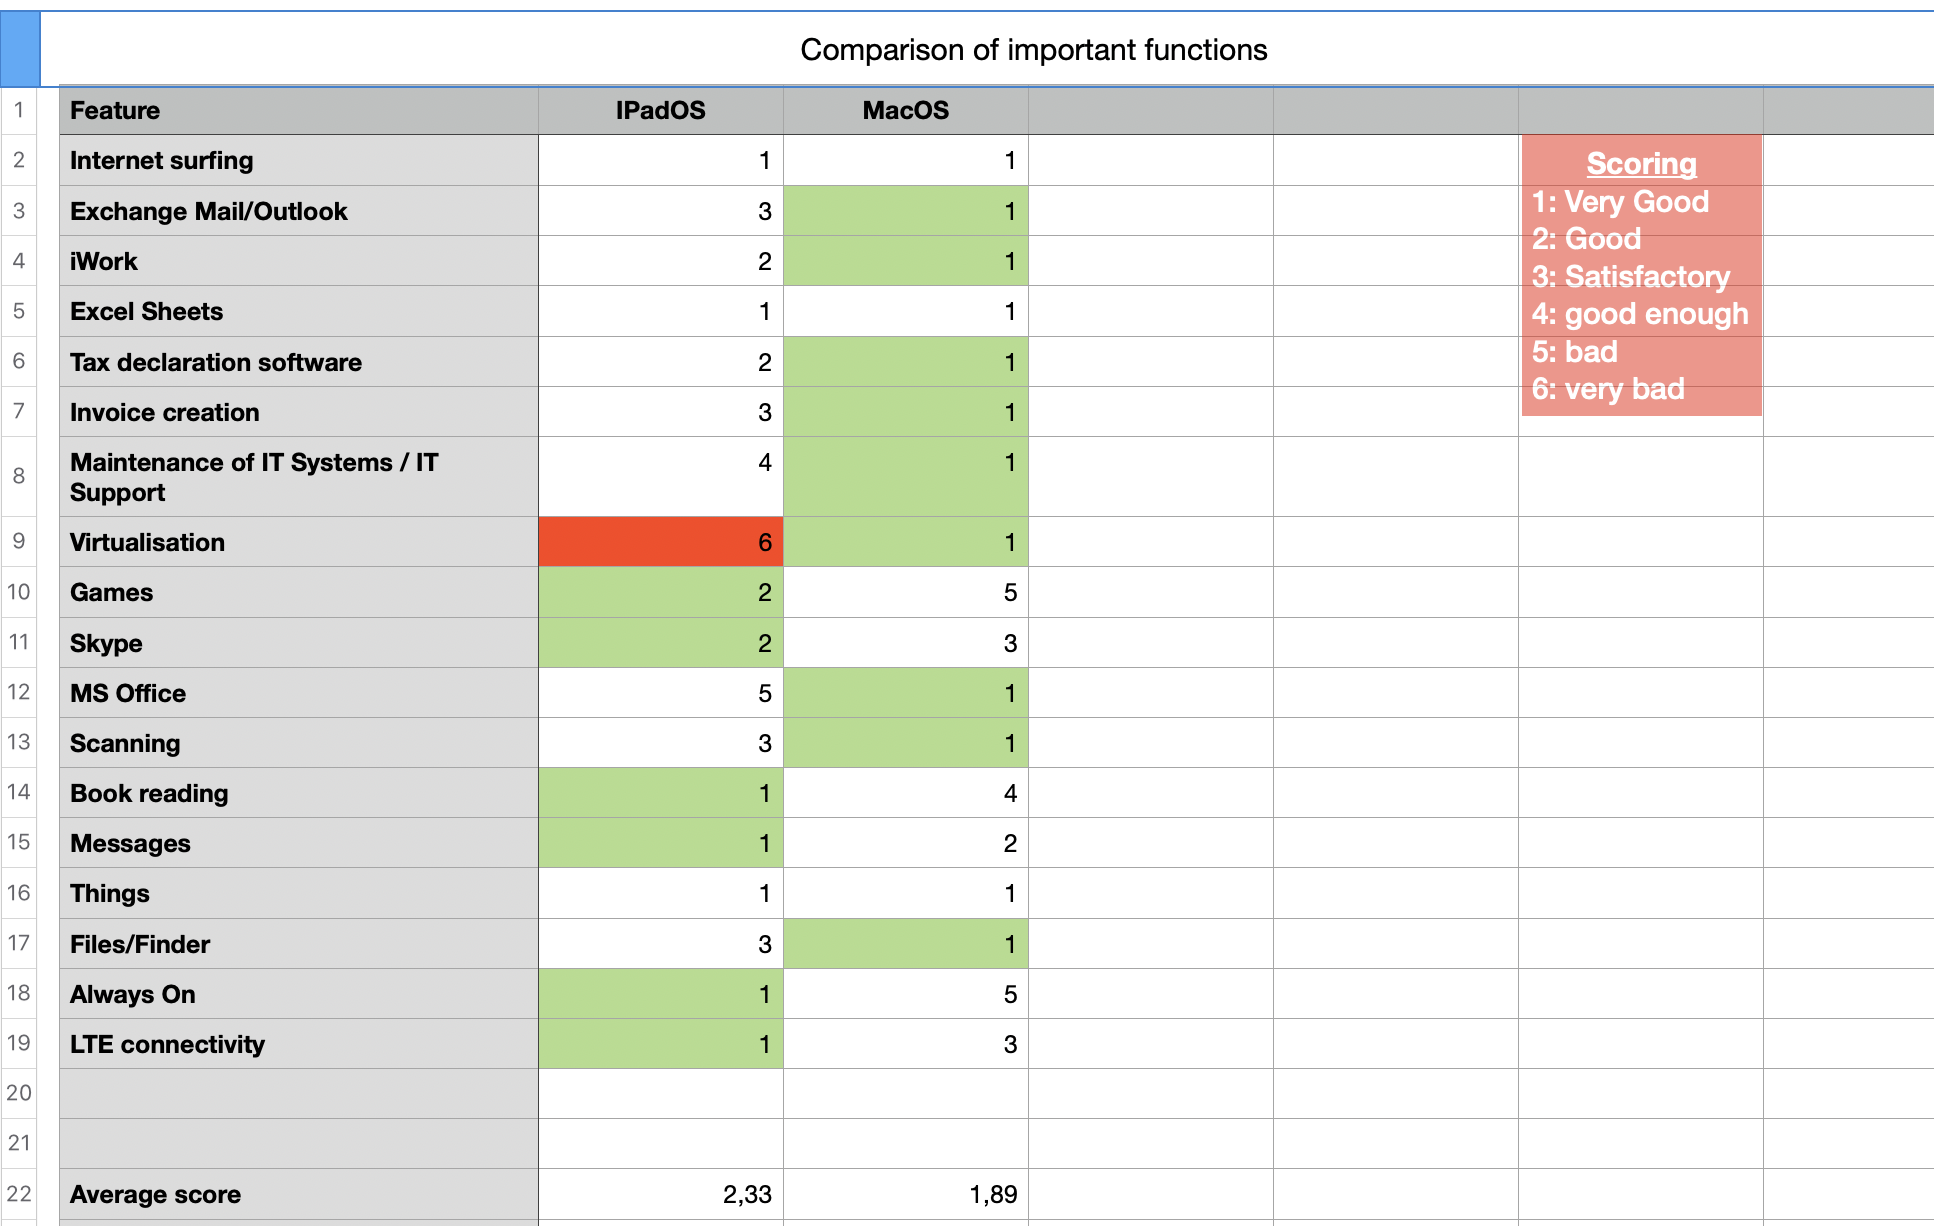Select MacOS average score cell 1,89
This screenshot has width=1934, height=1226.
tap(905, 1194)
